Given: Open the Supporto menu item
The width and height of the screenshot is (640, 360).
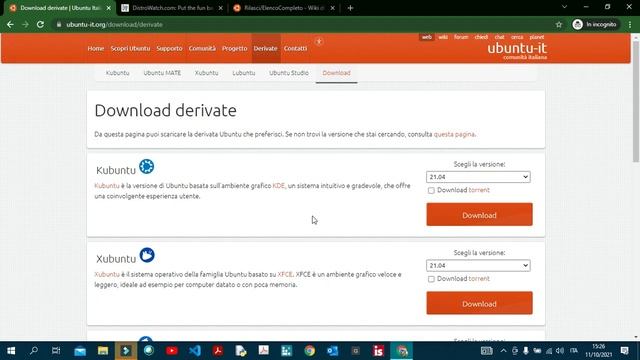Looking at the screenshot, I should tap(169, 48).
